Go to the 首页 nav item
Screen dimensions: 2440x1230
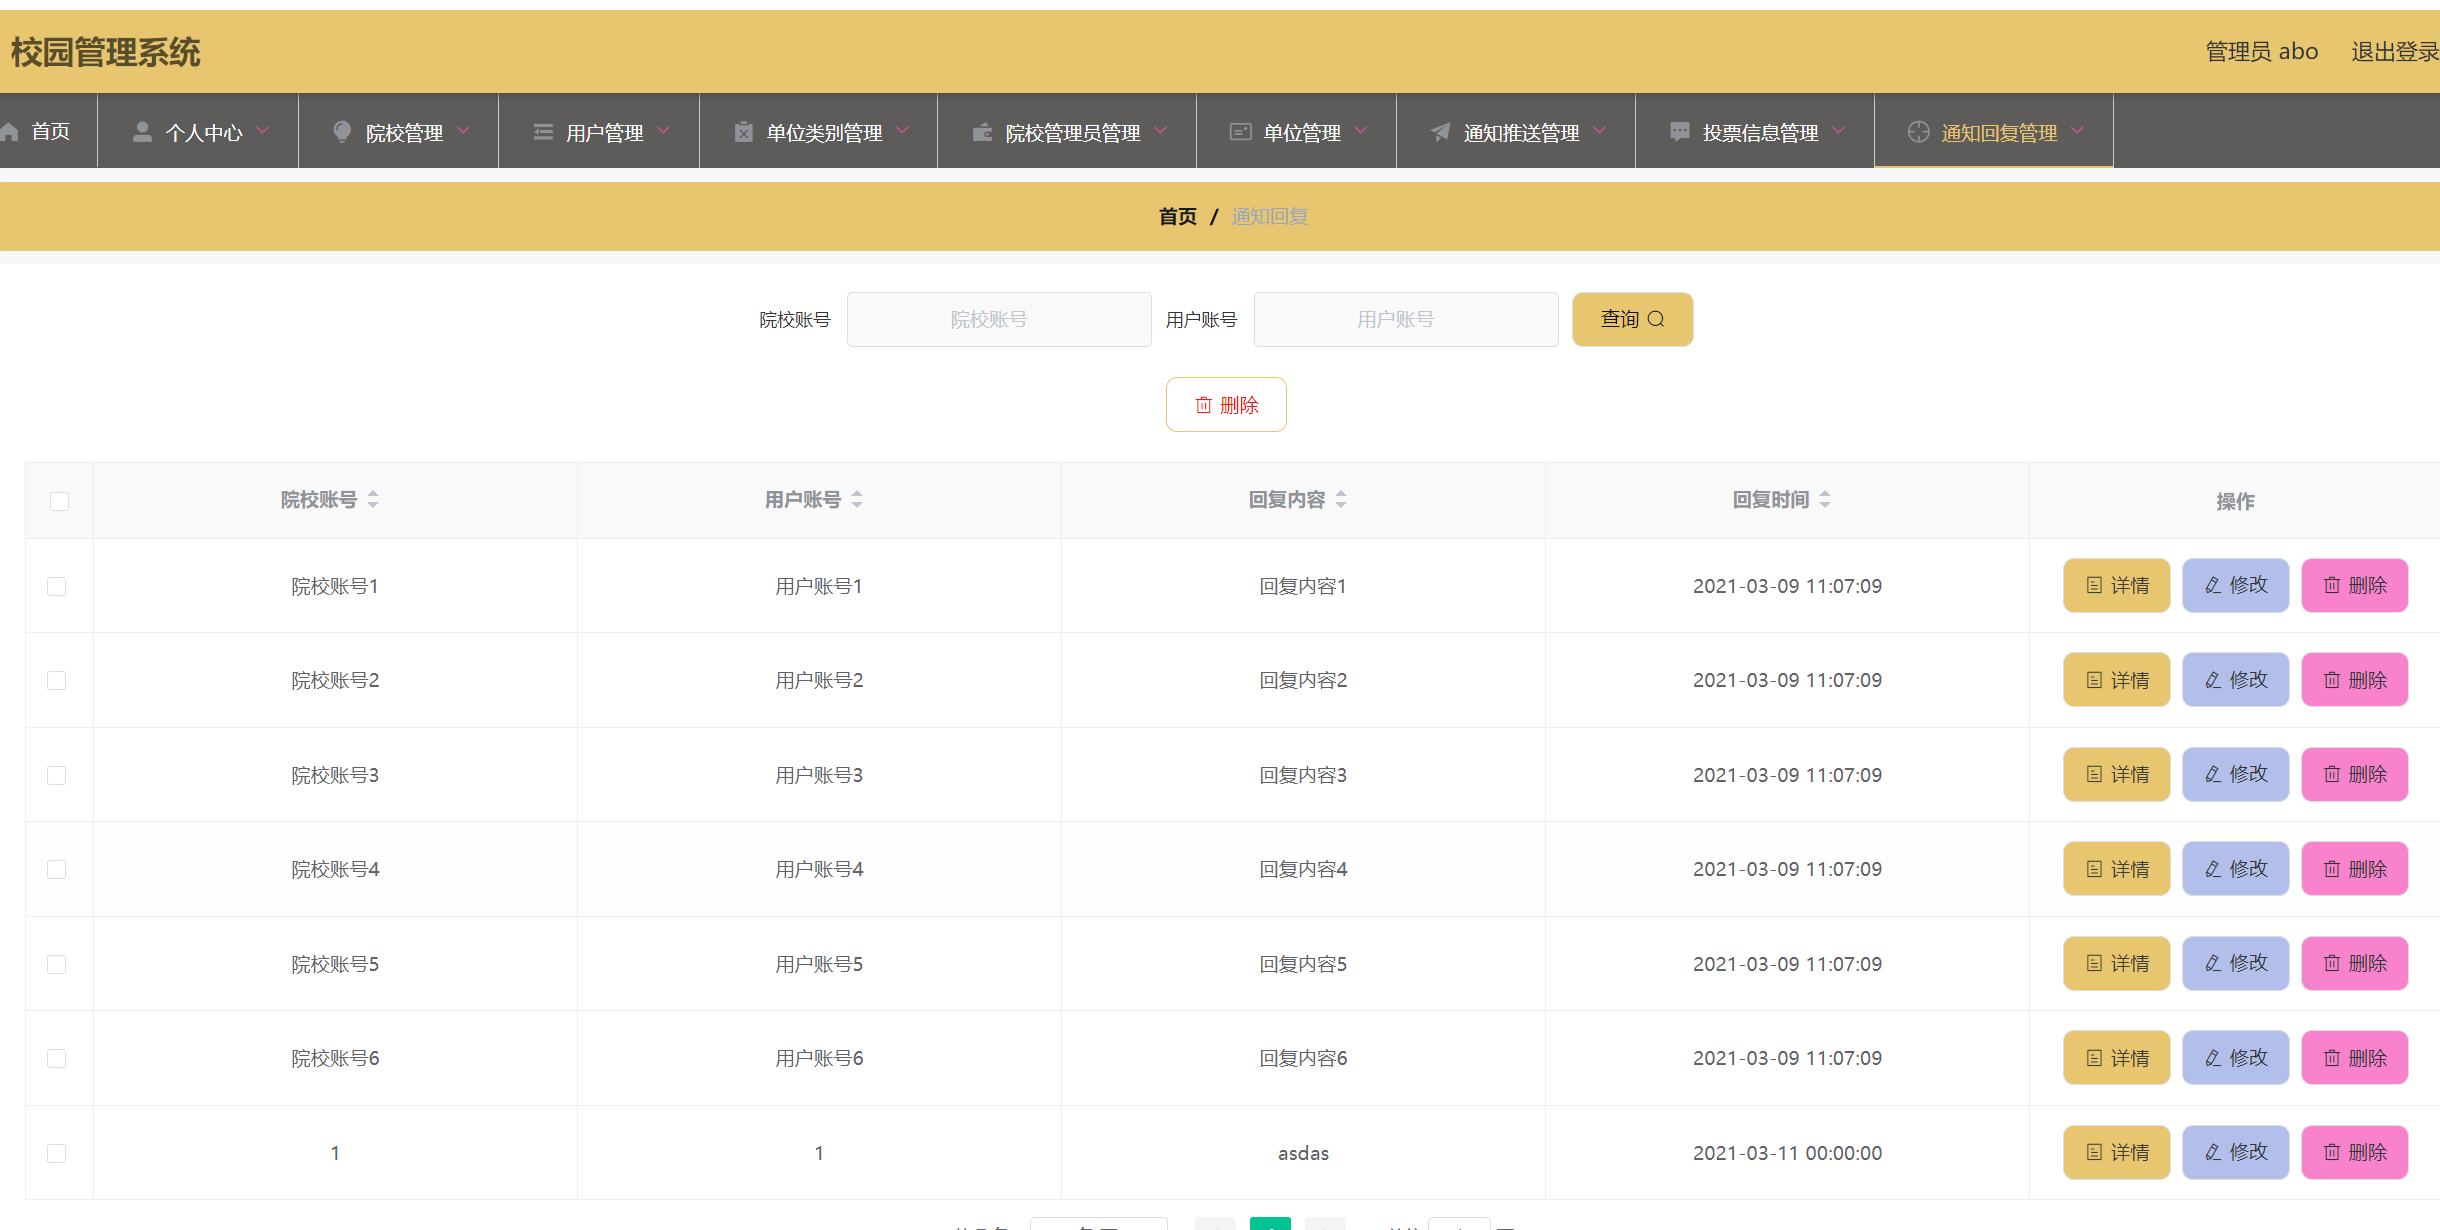(49, 132)
